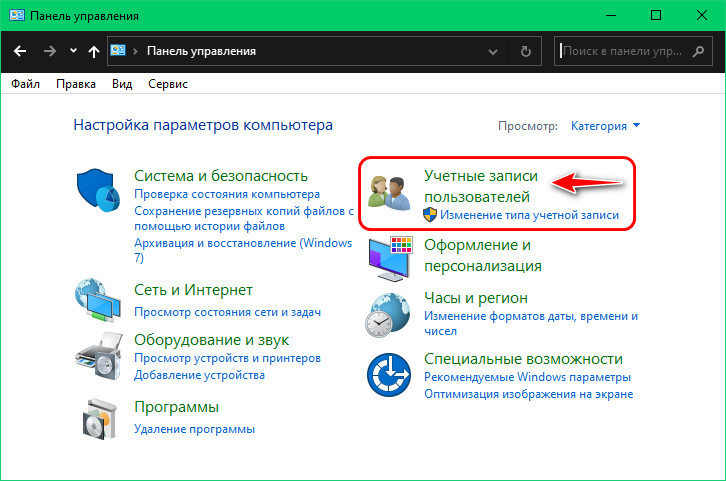Click Изменение форматов даты, времени link
Viewport: 726px width, 481px height.
pos(531,323)
